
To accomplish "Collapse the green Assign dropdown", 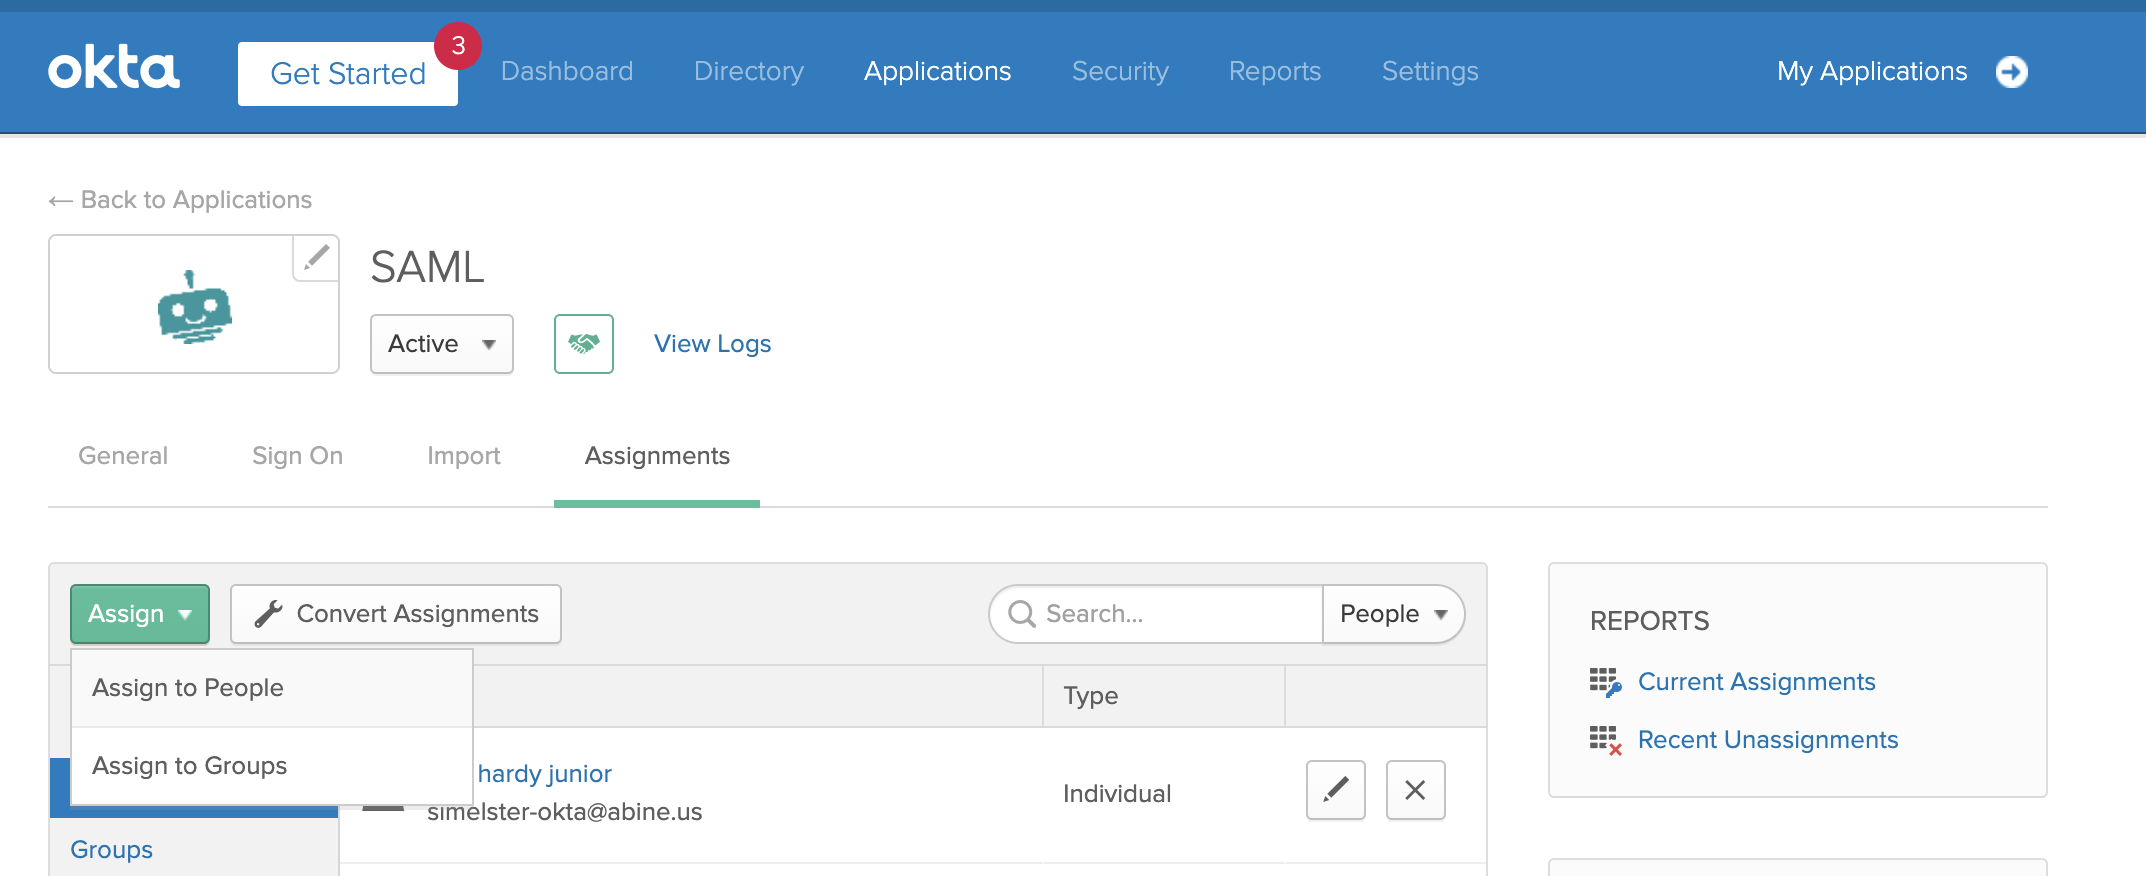I will [140, 614].
